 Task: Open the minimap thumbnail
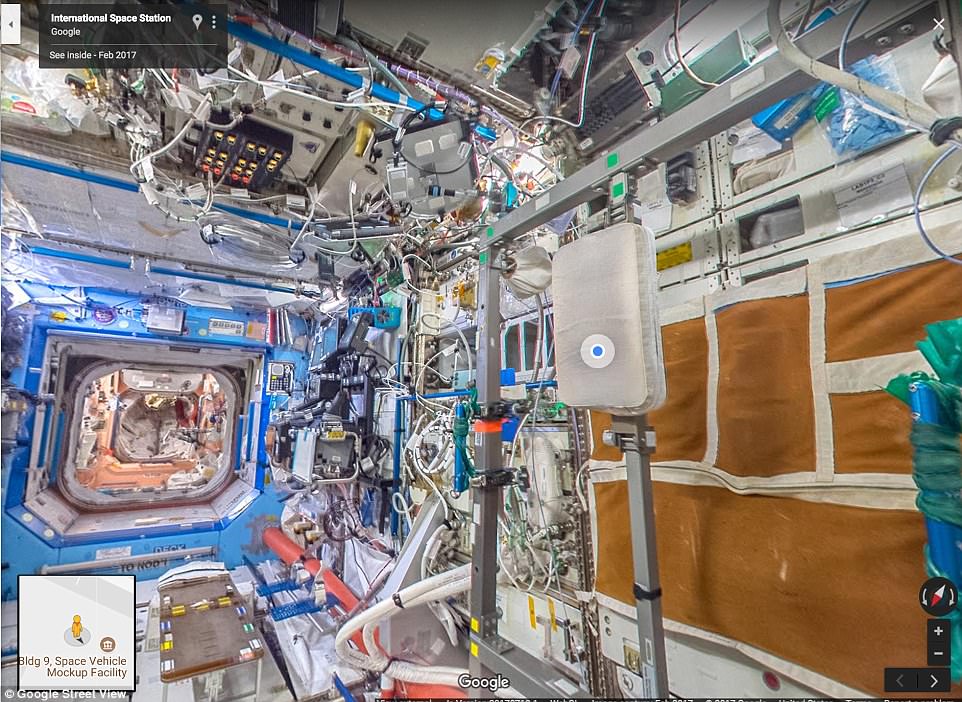[x=76, y=632]
